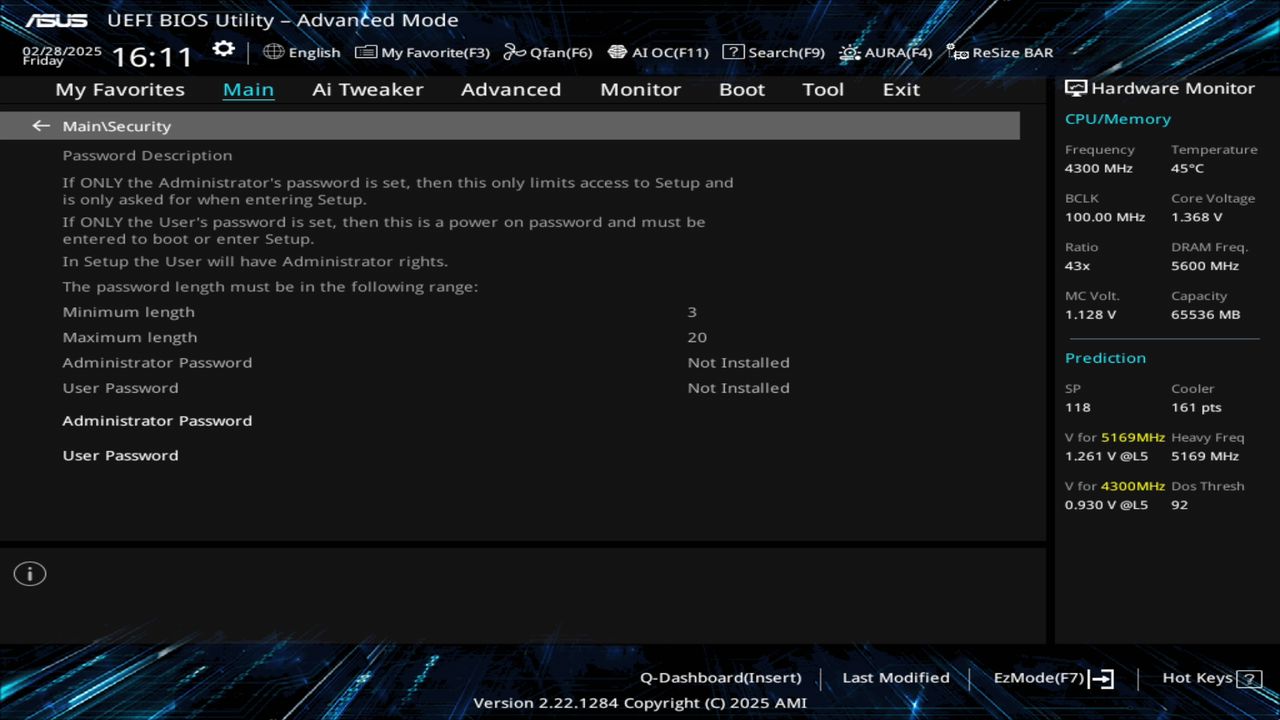Click the back arrow in Main\Security
The image size is (1280, 720).
click(41, 126)
